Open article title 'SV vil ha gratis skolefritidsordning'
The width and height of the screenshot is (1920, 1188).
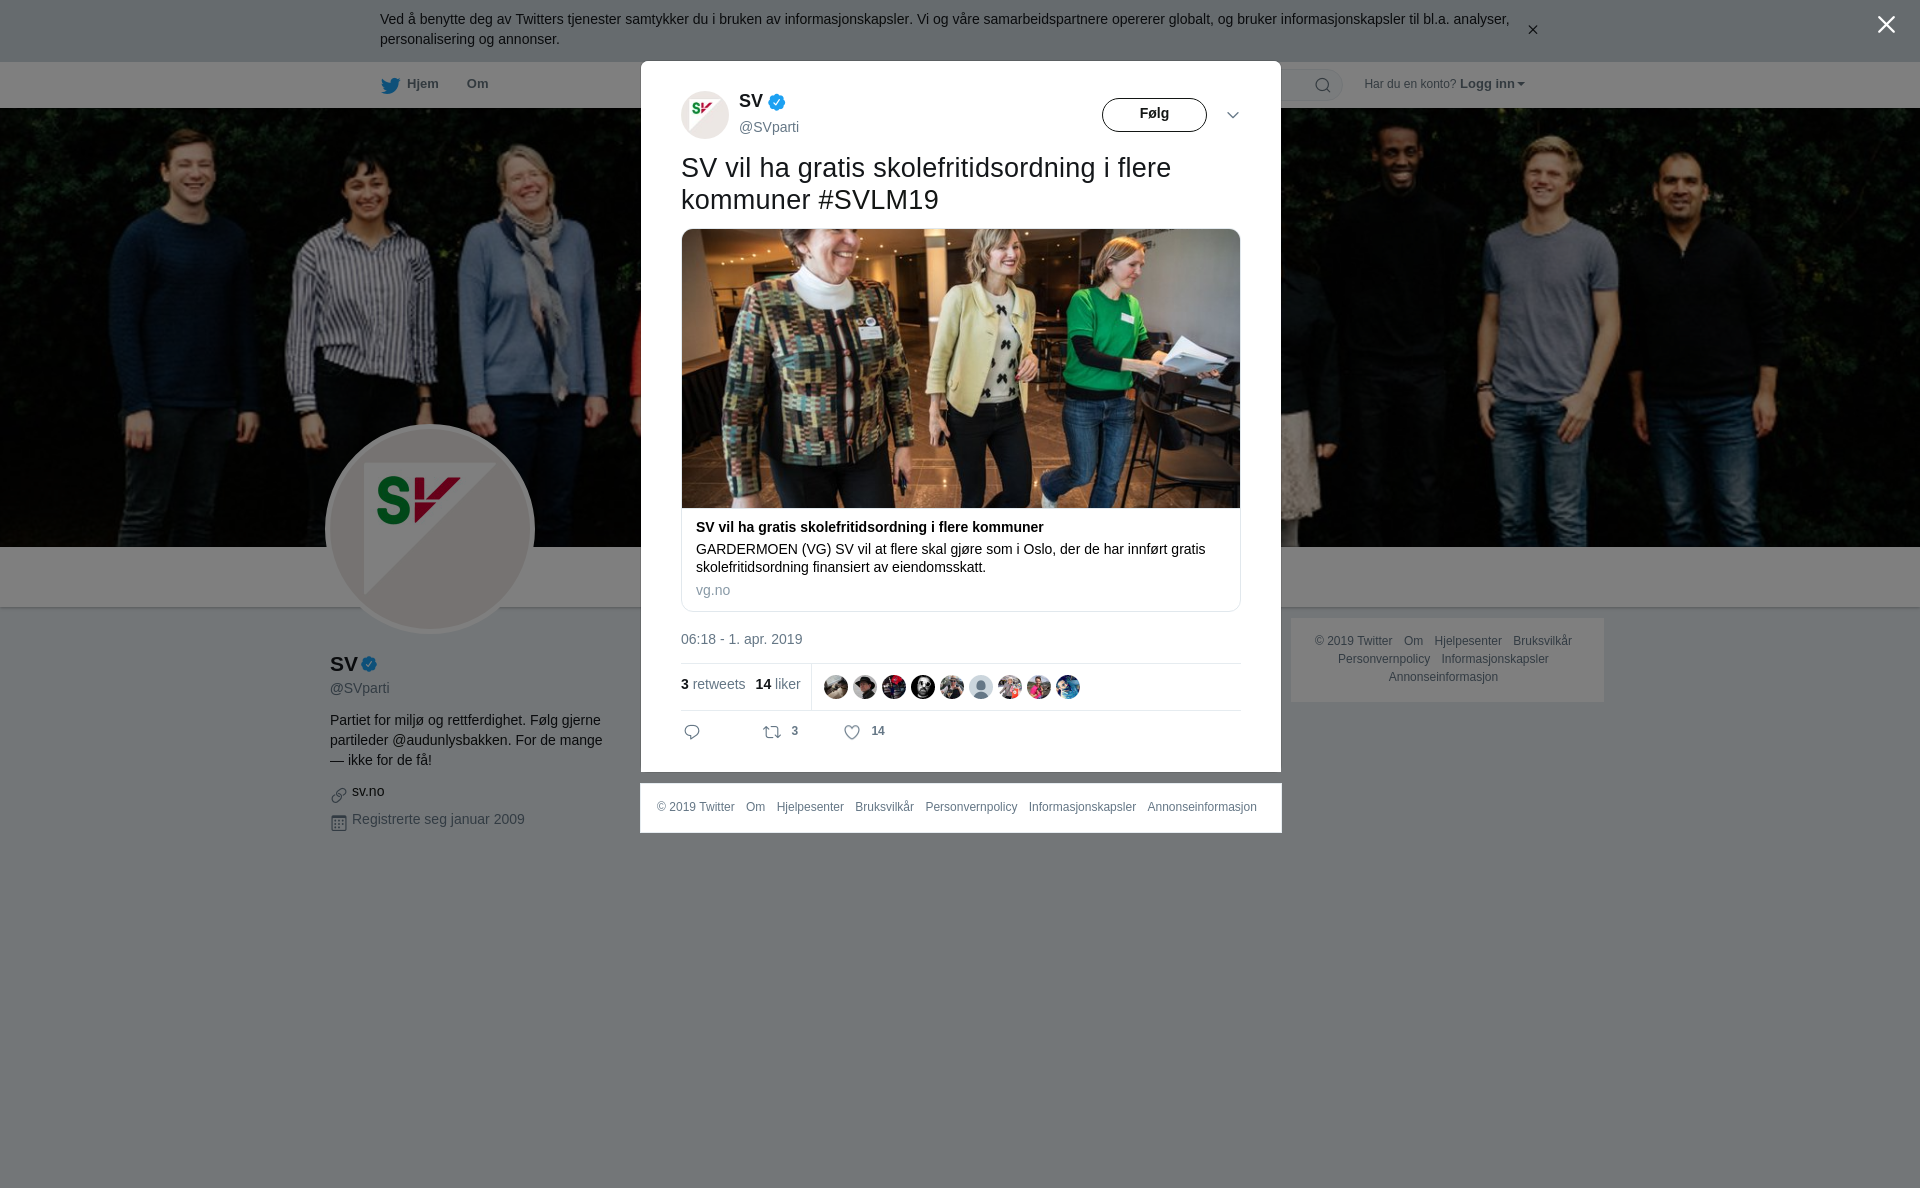pyautogui.click(x=869, y=527)
